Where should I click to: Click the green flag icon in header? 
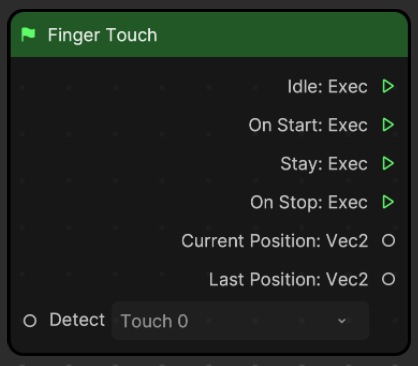click(28, 35)
